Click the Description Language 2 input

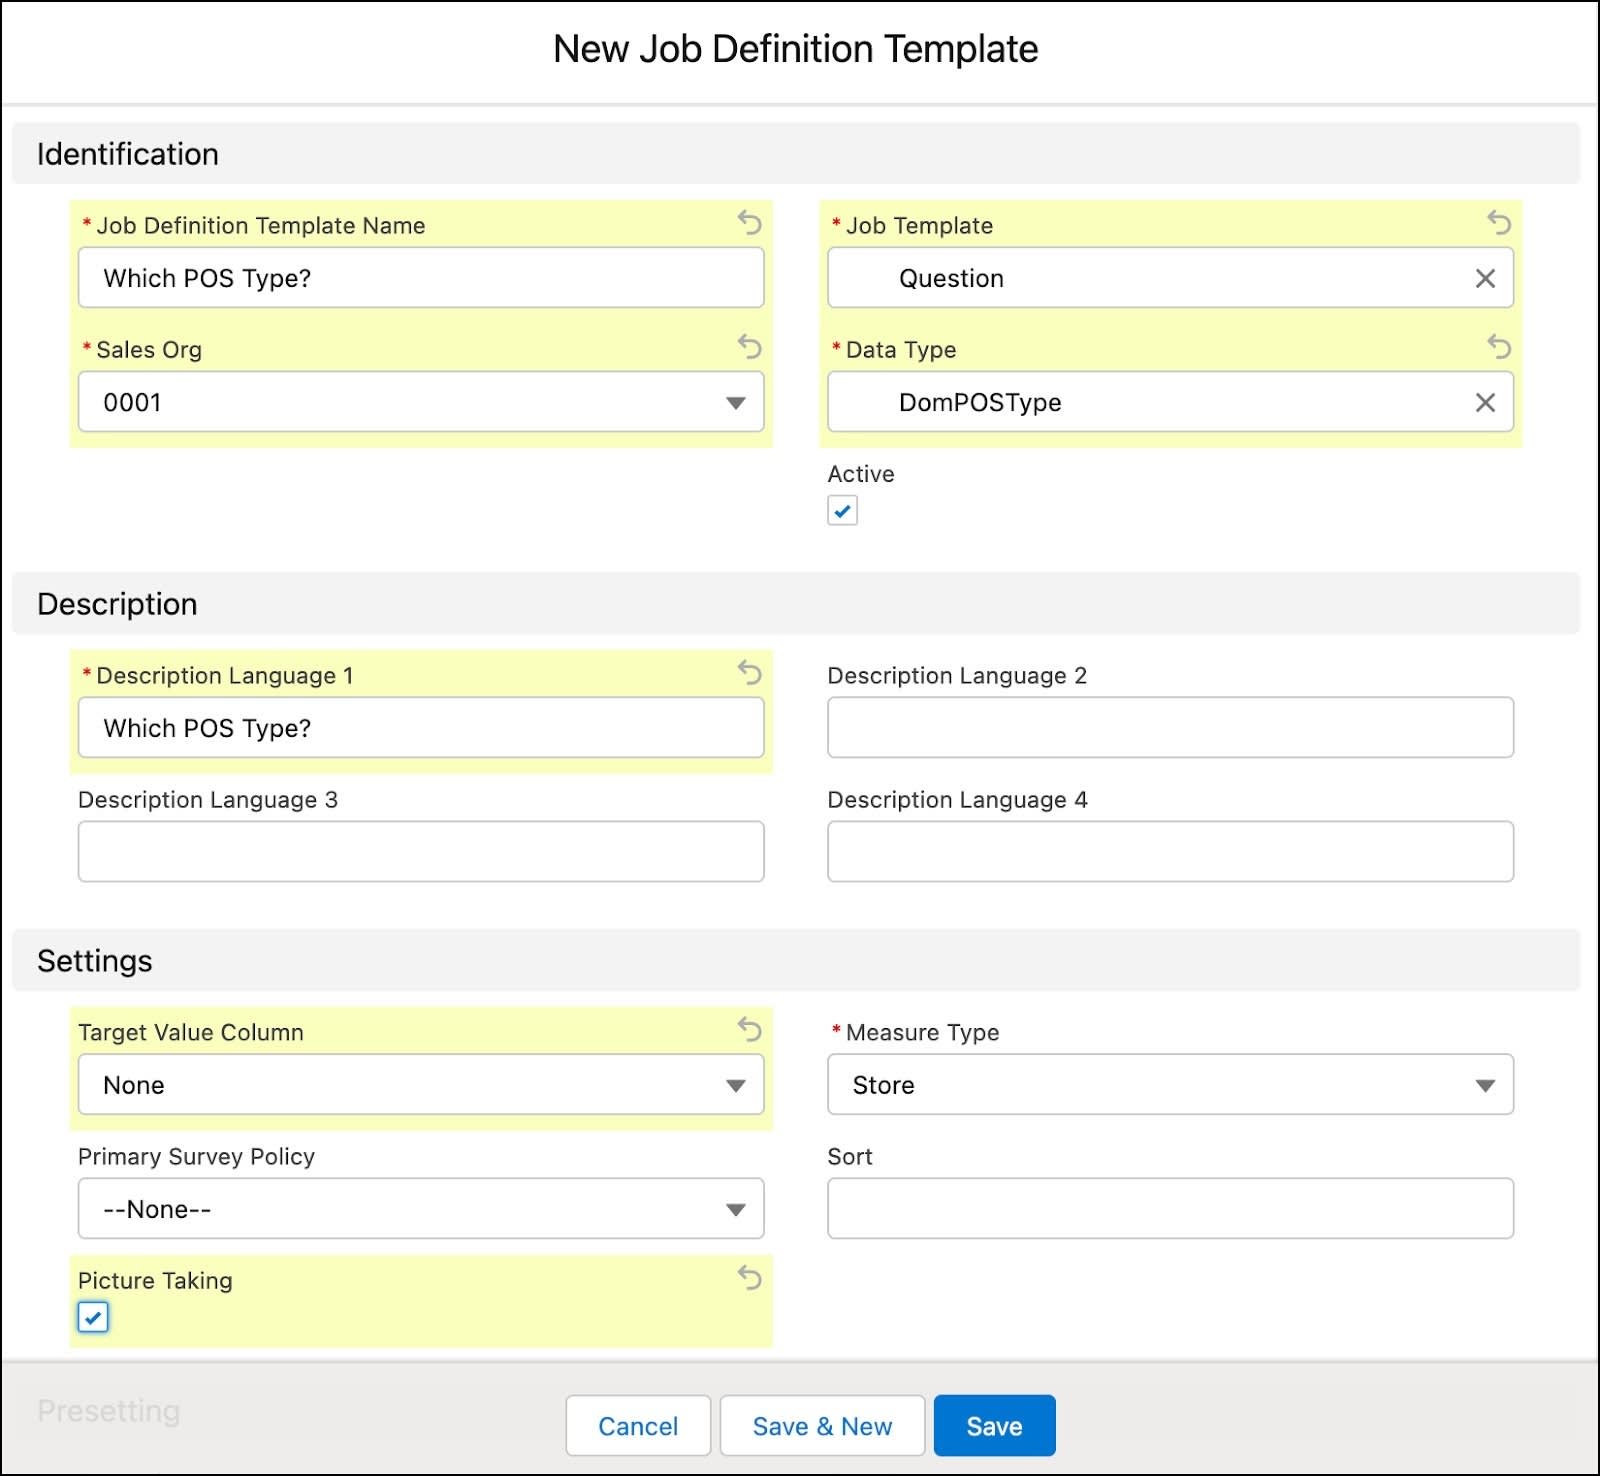pyautogui.click(x=1170, y=728)
